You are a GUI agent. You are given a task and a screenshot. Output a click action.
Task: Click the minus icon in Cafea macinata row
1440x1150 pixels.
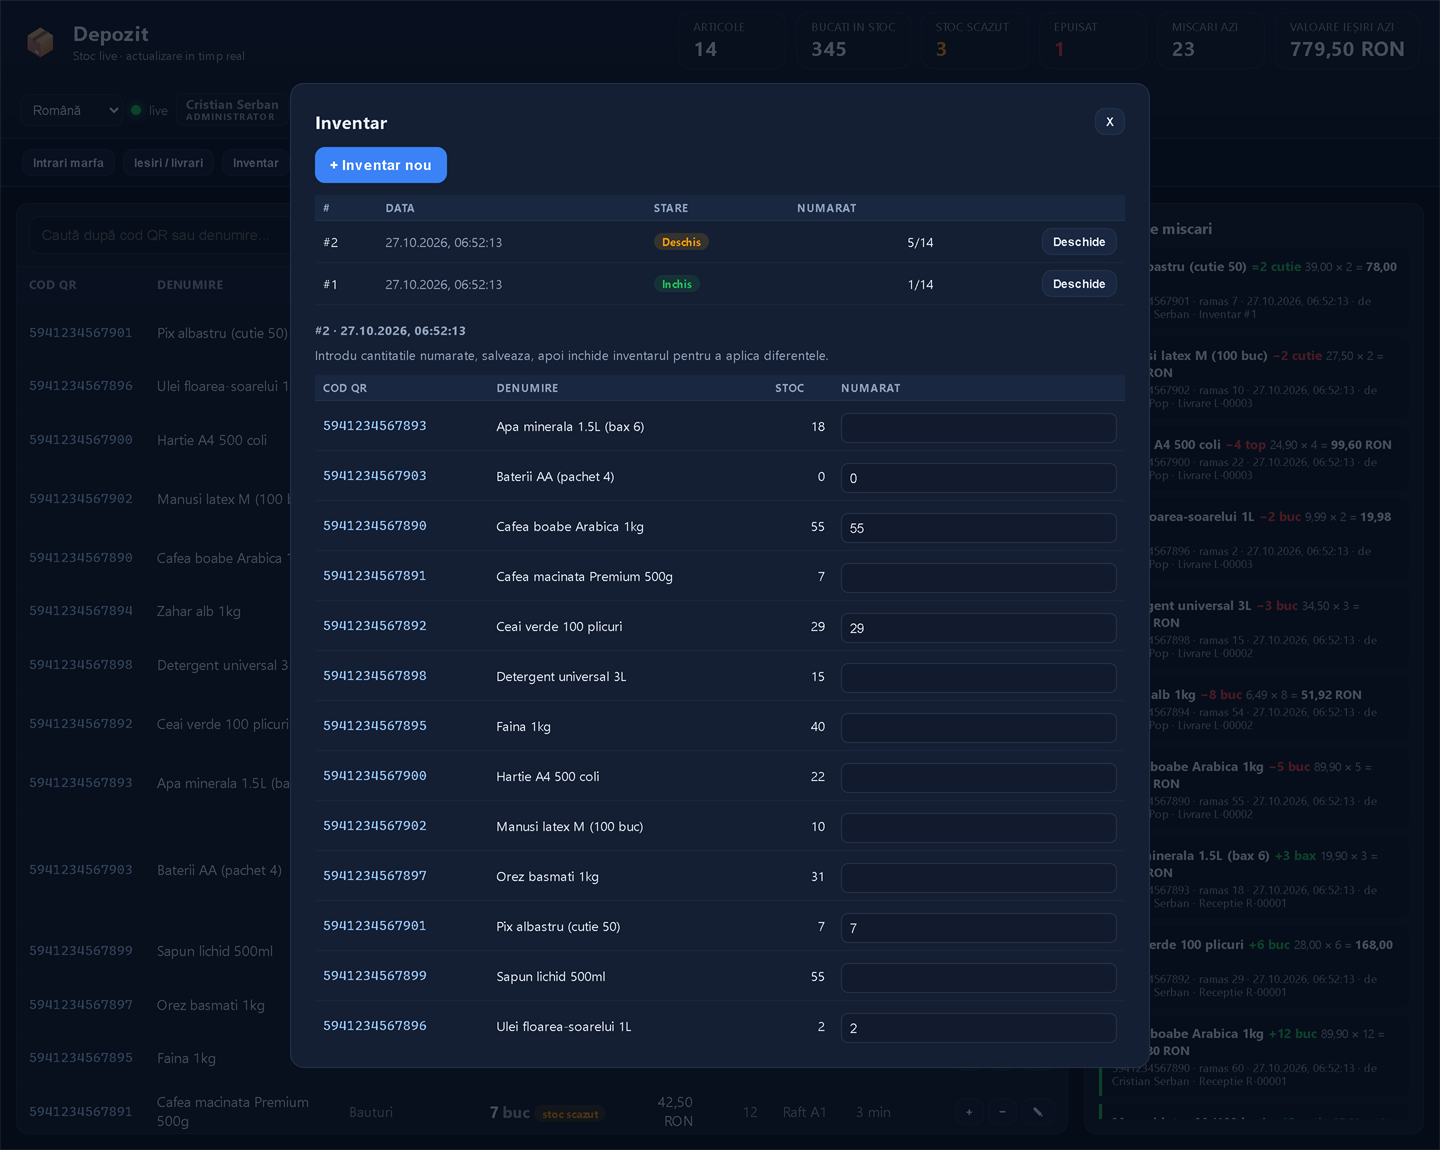(x=1003, y=1112)
